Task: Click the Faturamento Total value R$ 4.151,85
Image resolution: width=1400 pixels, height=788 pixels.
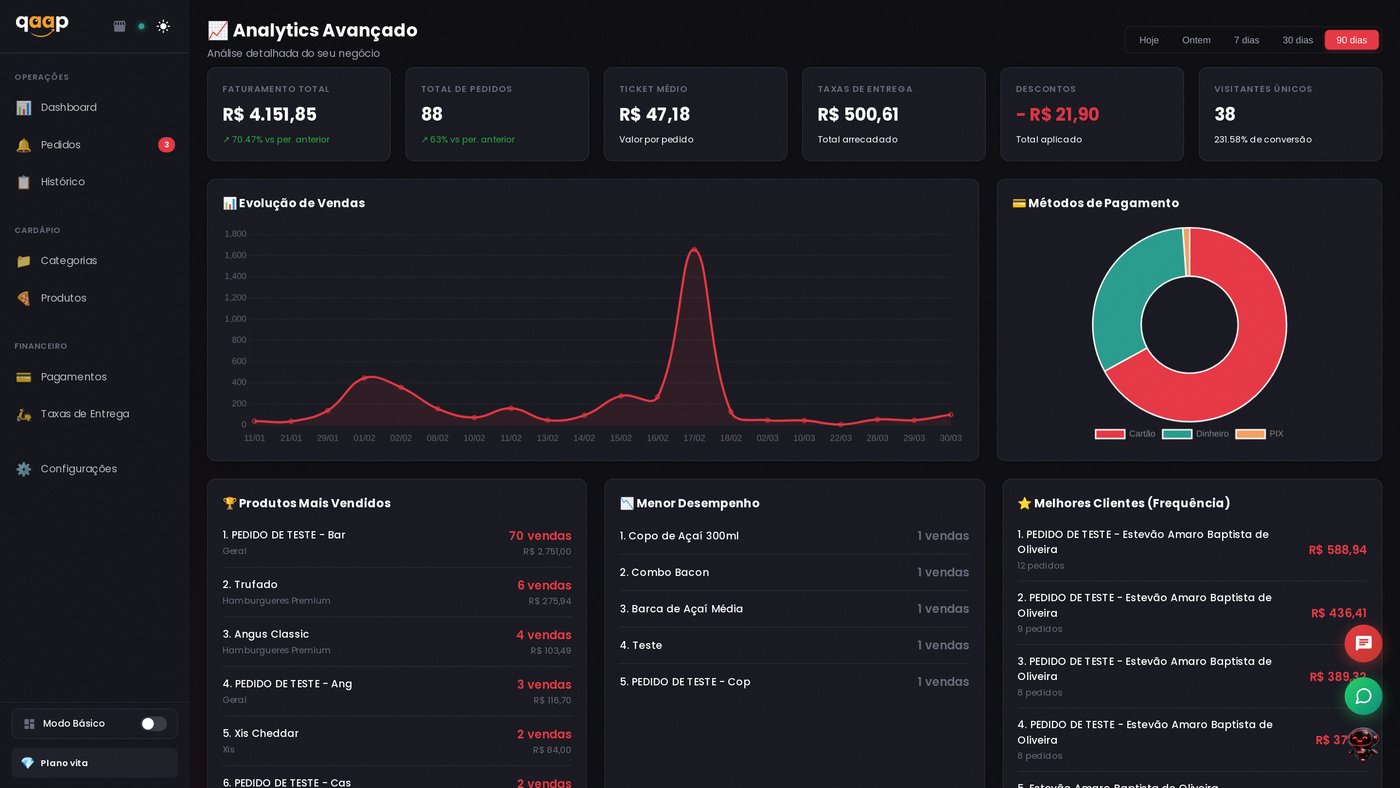Action: tap(269, 115)
